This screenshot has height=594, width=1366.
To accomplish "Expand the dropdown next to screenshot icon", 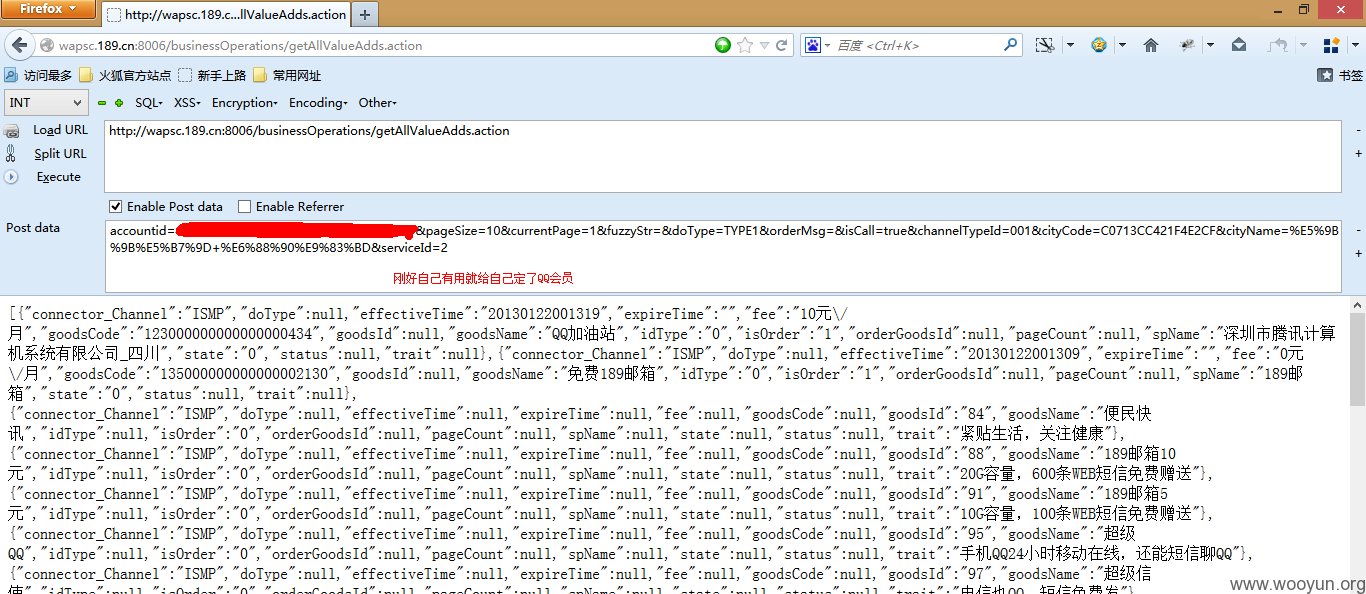I will (1070, 46).
